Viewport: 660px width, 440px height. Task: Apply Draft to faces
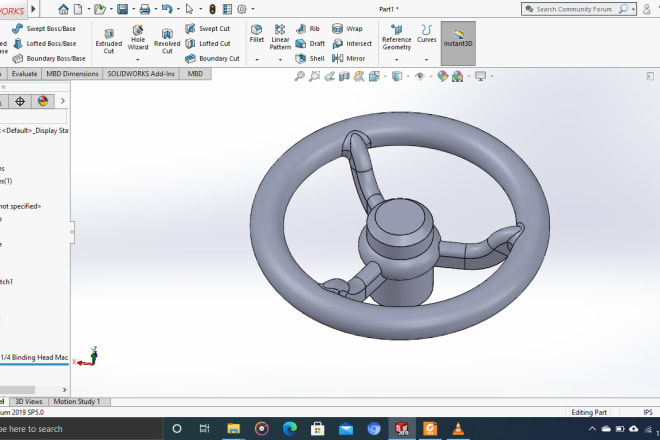(310, 43)
